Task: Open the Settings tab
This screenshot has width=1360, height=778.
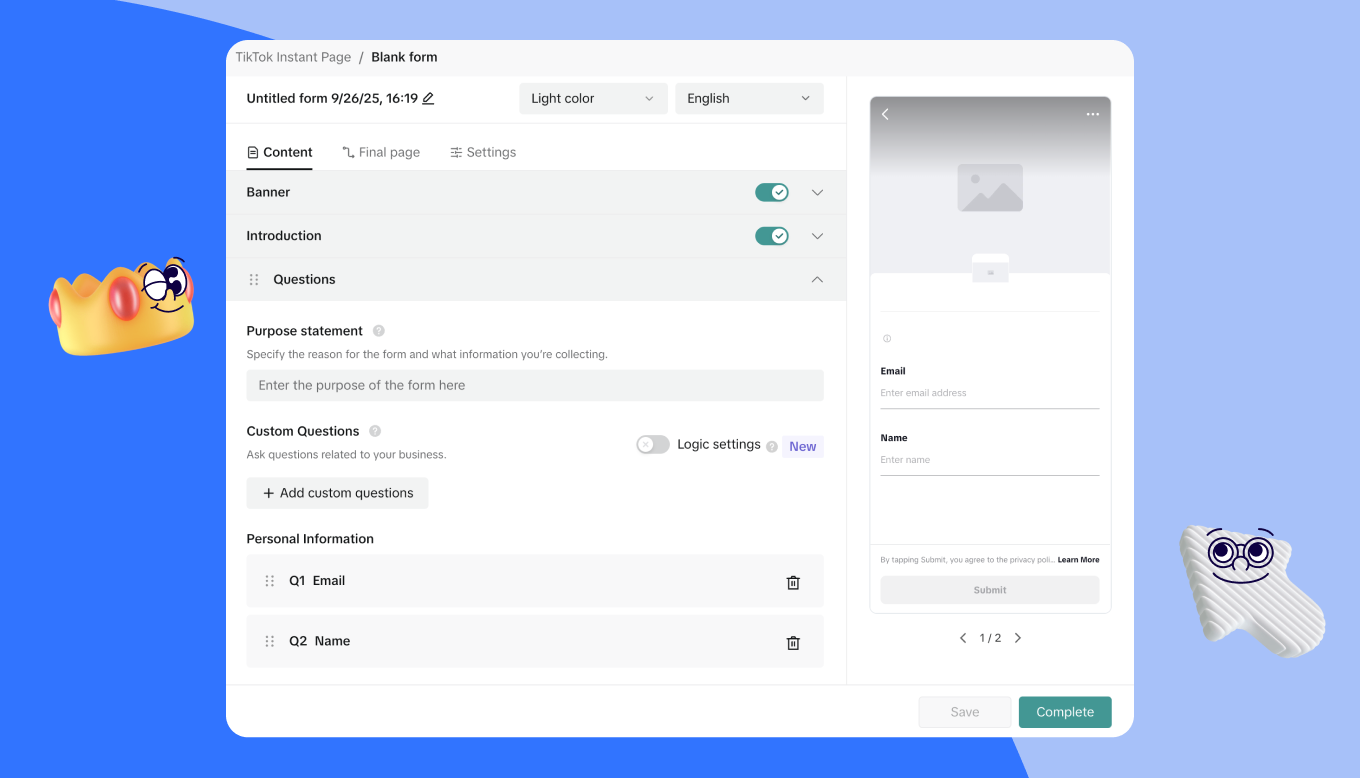Action: [483, 152]
